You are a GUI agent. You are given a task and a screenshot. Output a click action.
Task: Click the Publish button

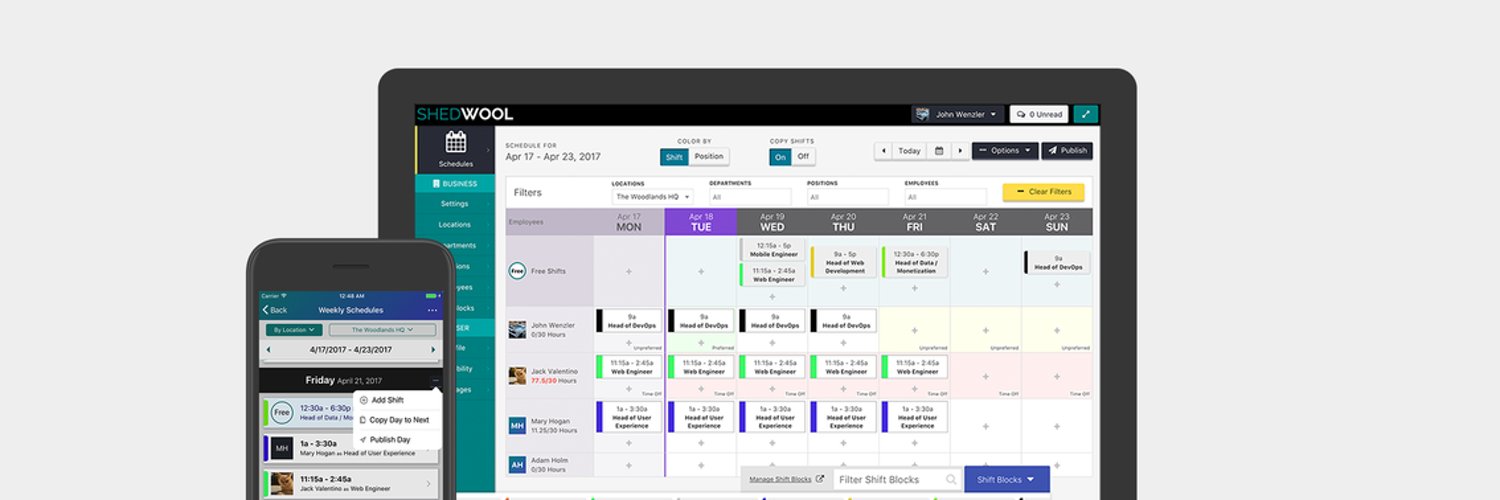click(x=1067, y=151)
